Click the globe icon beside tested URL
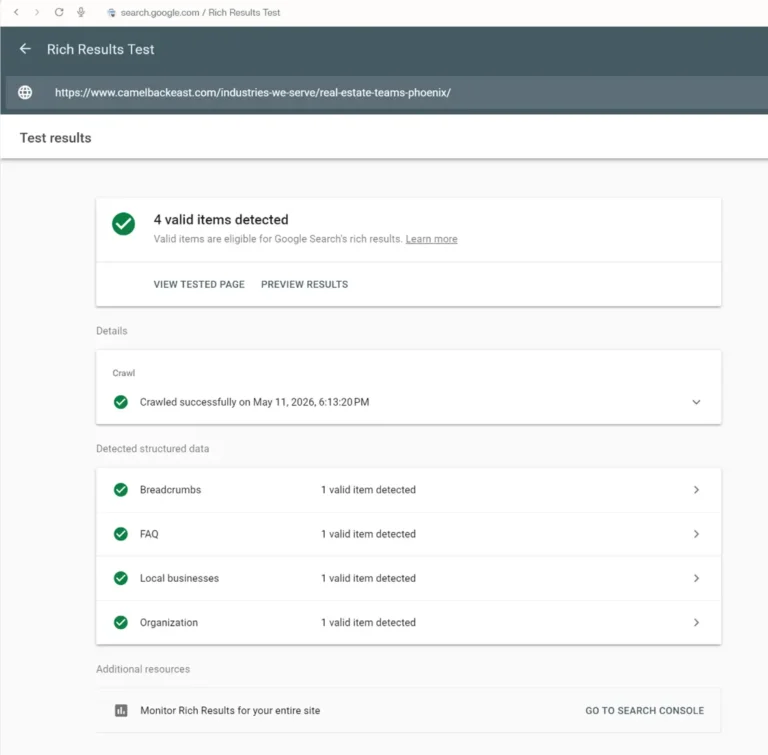Screen dimensions: 768x755 pos(25,92)
